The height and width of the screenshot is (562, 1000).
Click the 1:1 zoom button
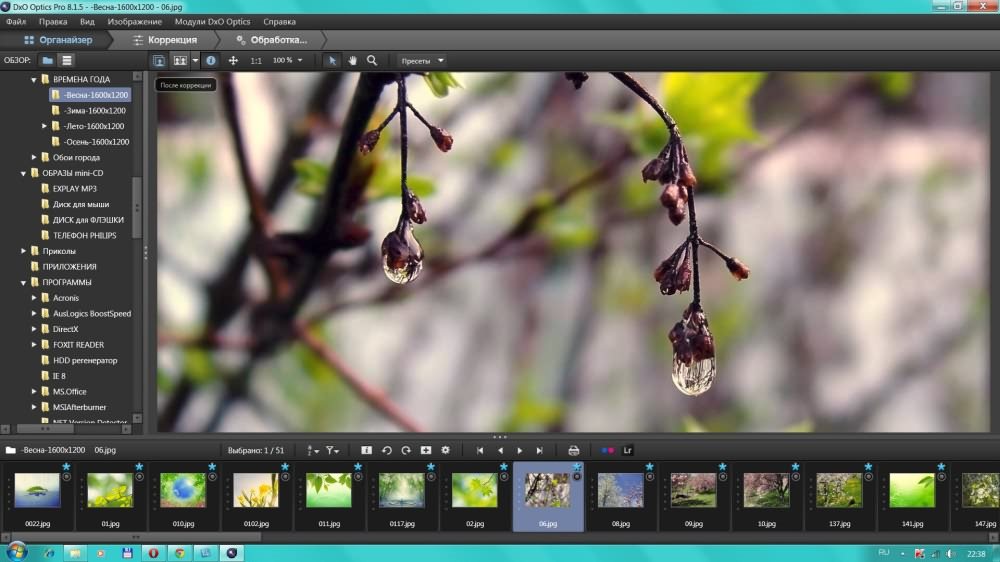tap(256, 60)
